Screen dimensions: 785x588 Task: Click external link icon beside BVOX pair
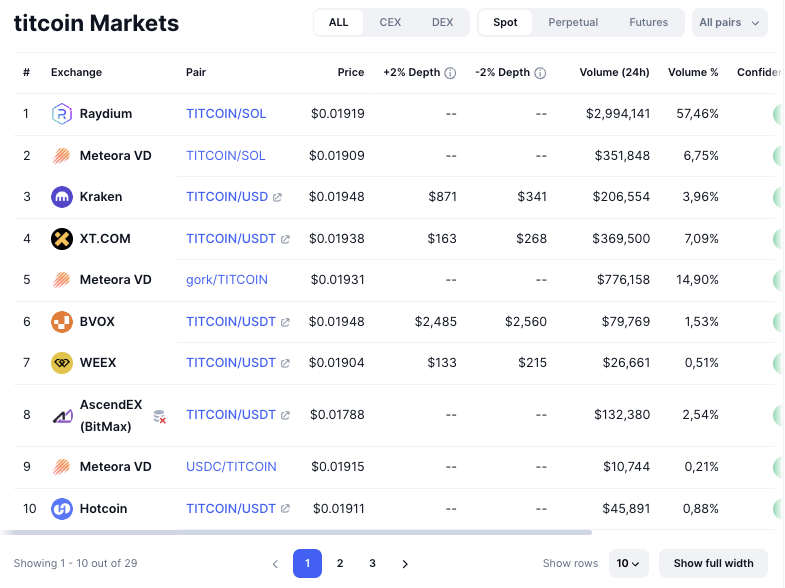click(285, 322)
